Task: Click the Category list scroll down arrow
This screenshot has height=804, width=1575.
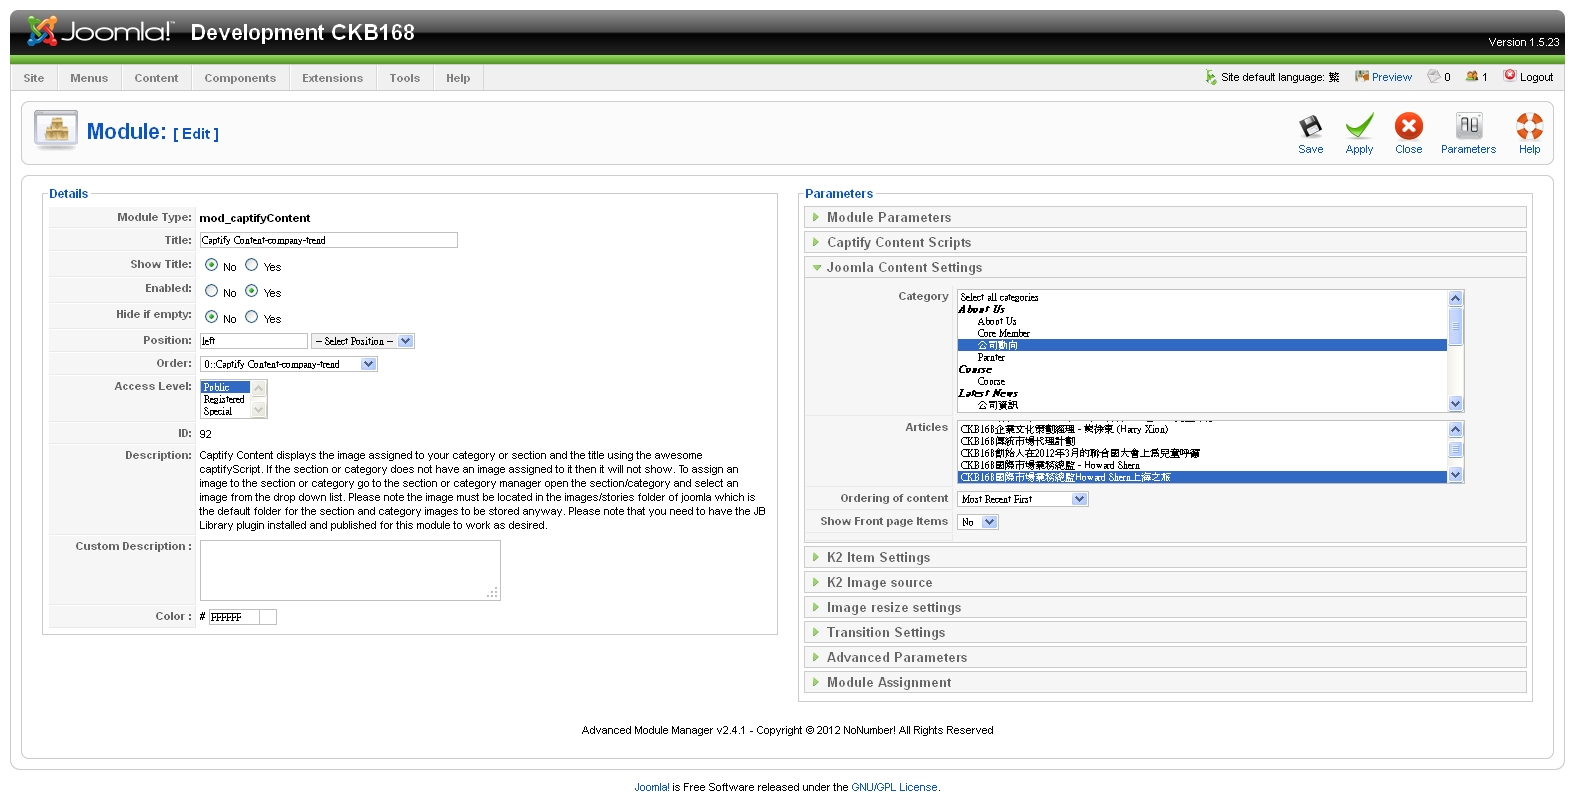Action: [x=1456, y=404]
